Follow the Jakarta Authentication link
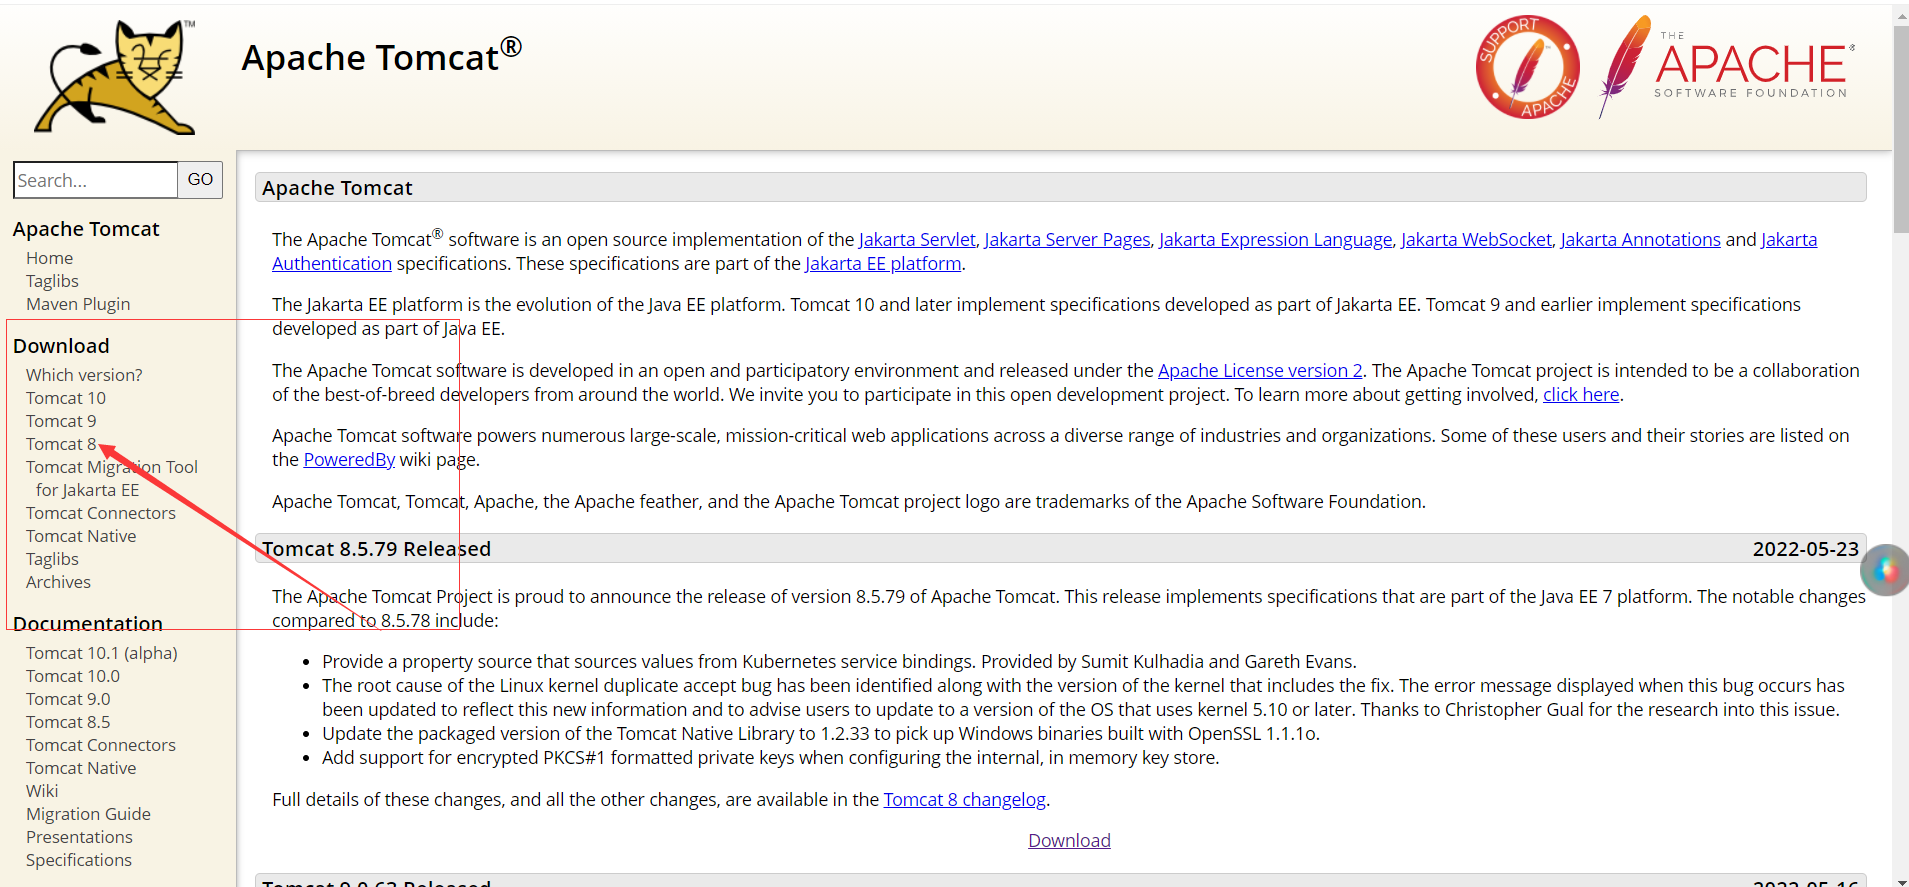This screenshot has height=887, width=1909. click(332, 263)
